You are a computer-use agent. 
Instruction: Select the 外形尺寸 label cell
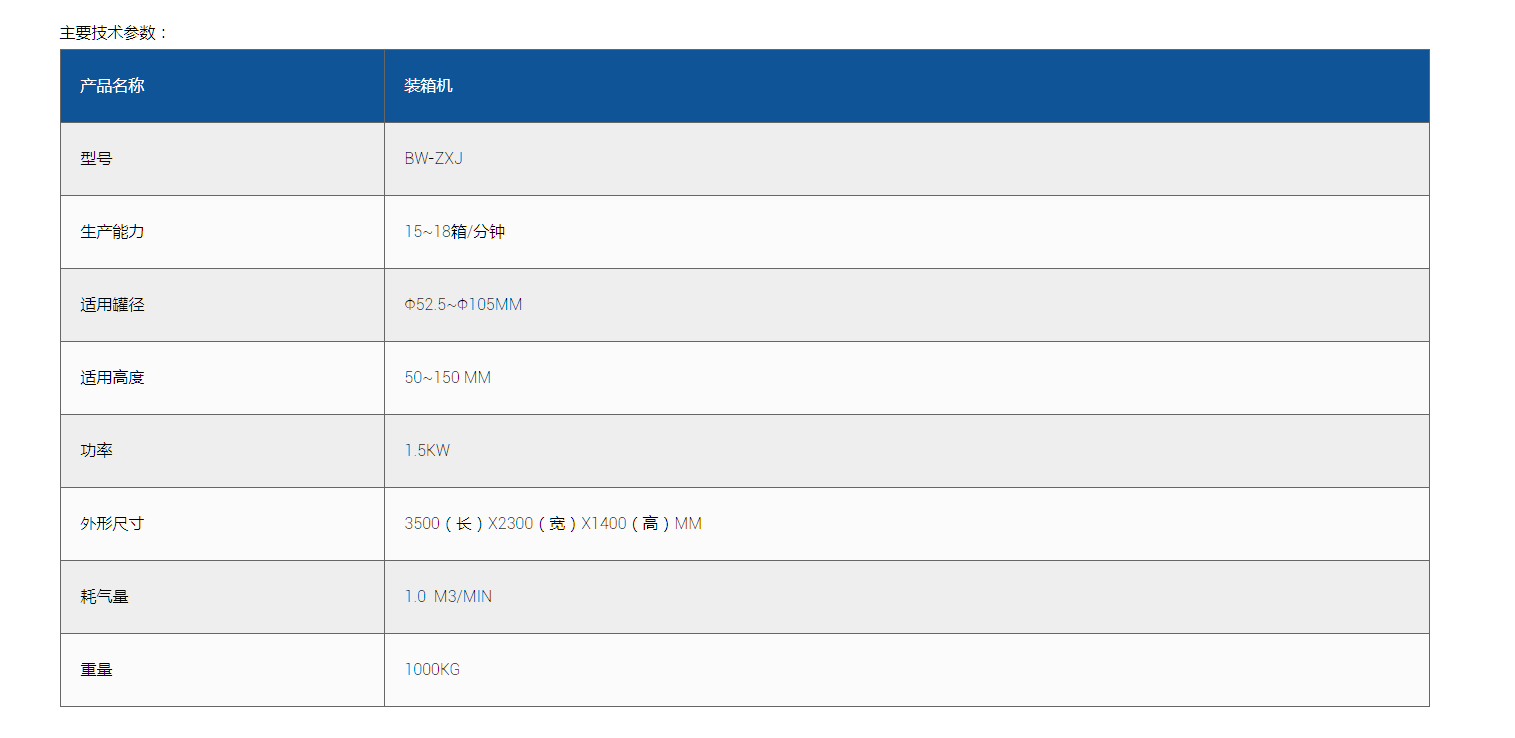112,524
